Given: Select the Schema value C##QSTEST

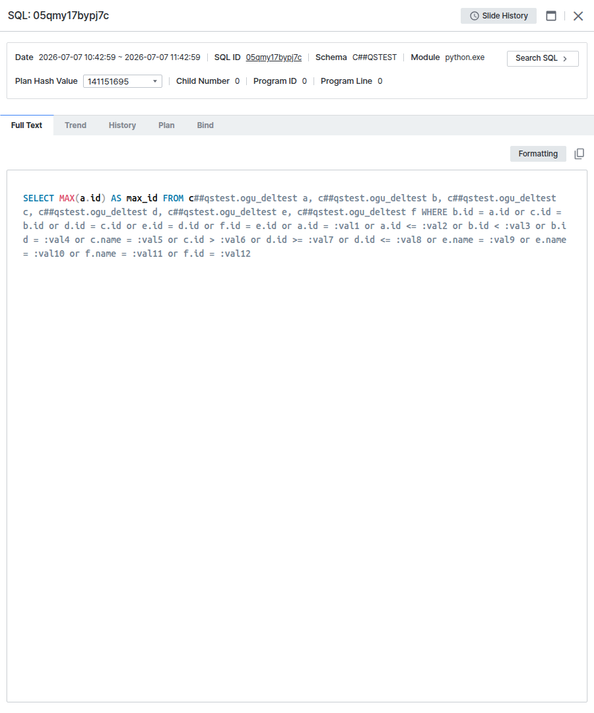Looking at the screenshot, I should tap(374, 57).
